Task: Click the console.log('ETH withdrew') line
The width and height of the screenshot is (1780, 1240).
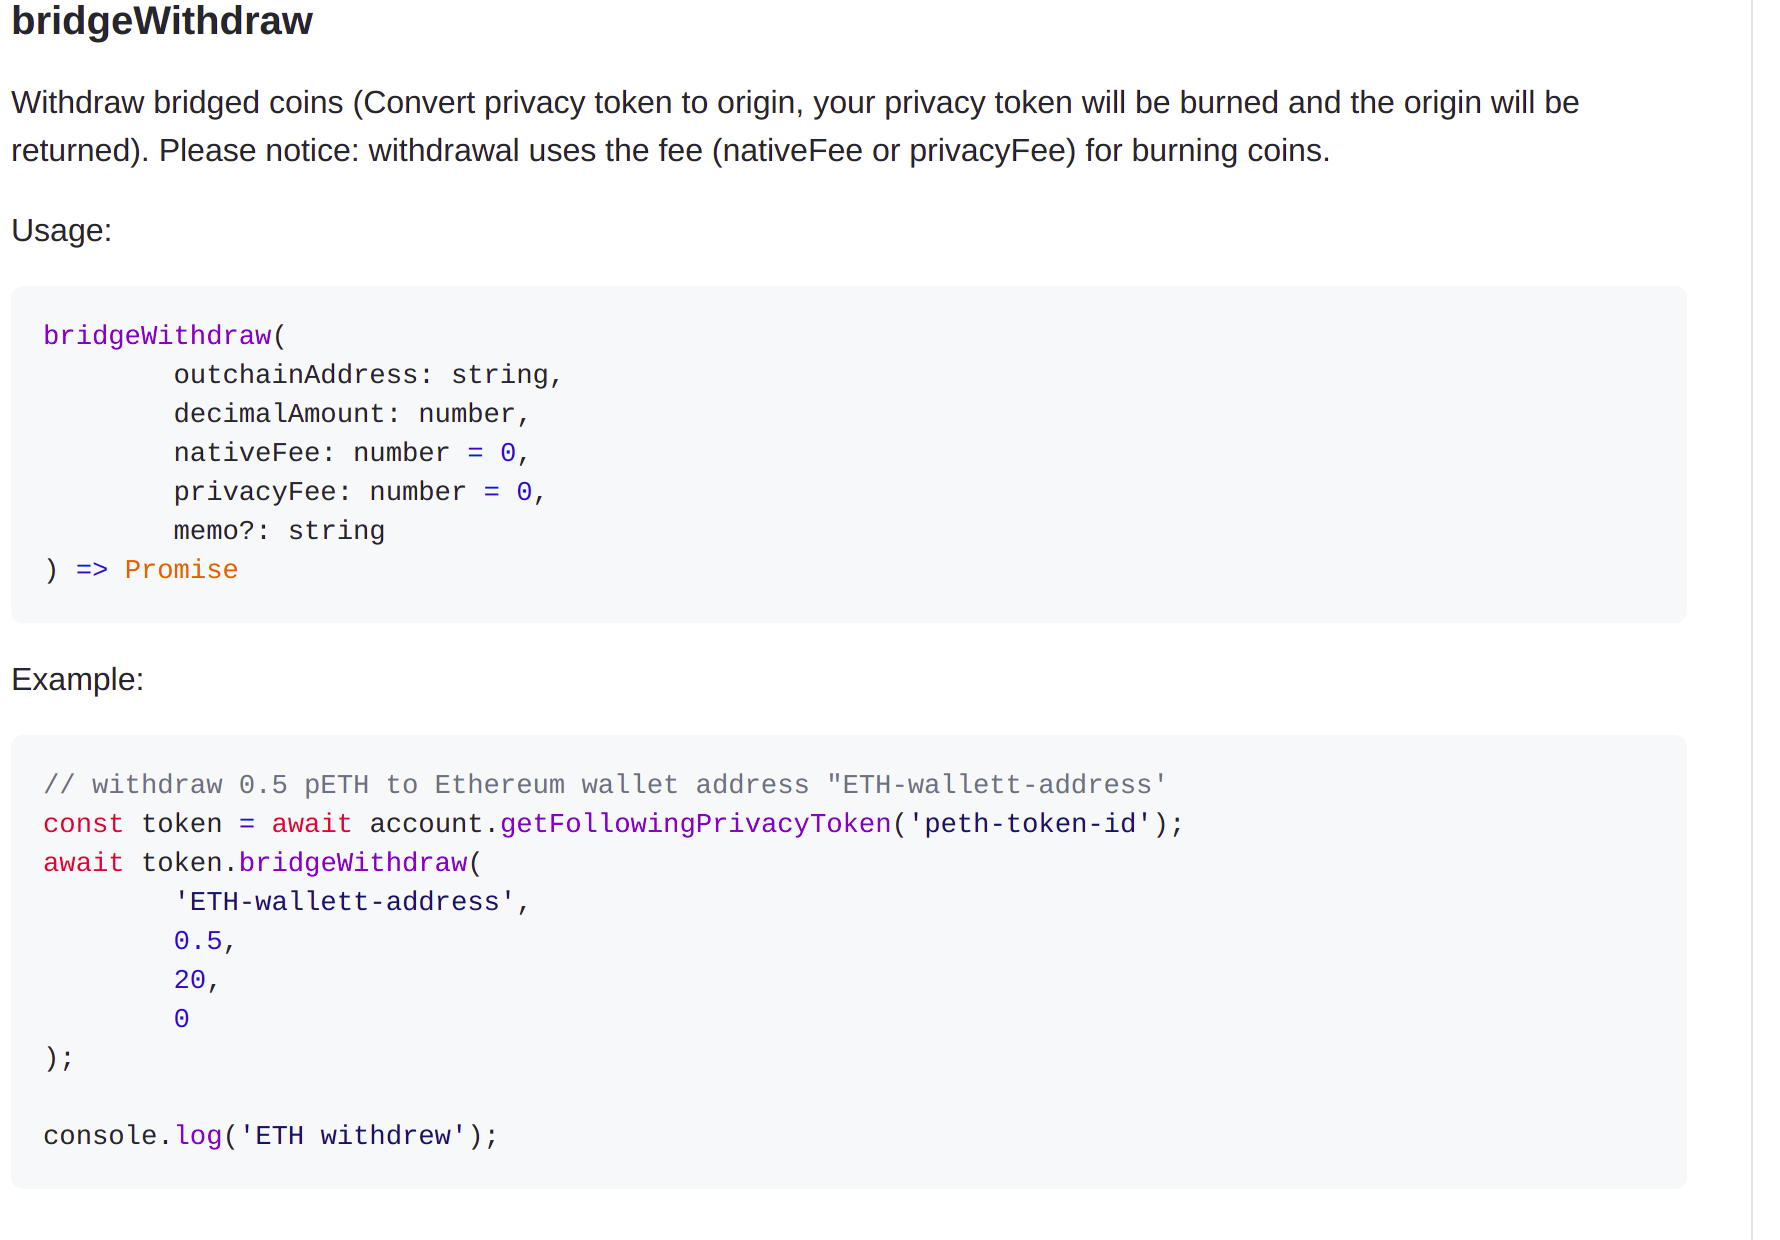Action: [271, 1136]
